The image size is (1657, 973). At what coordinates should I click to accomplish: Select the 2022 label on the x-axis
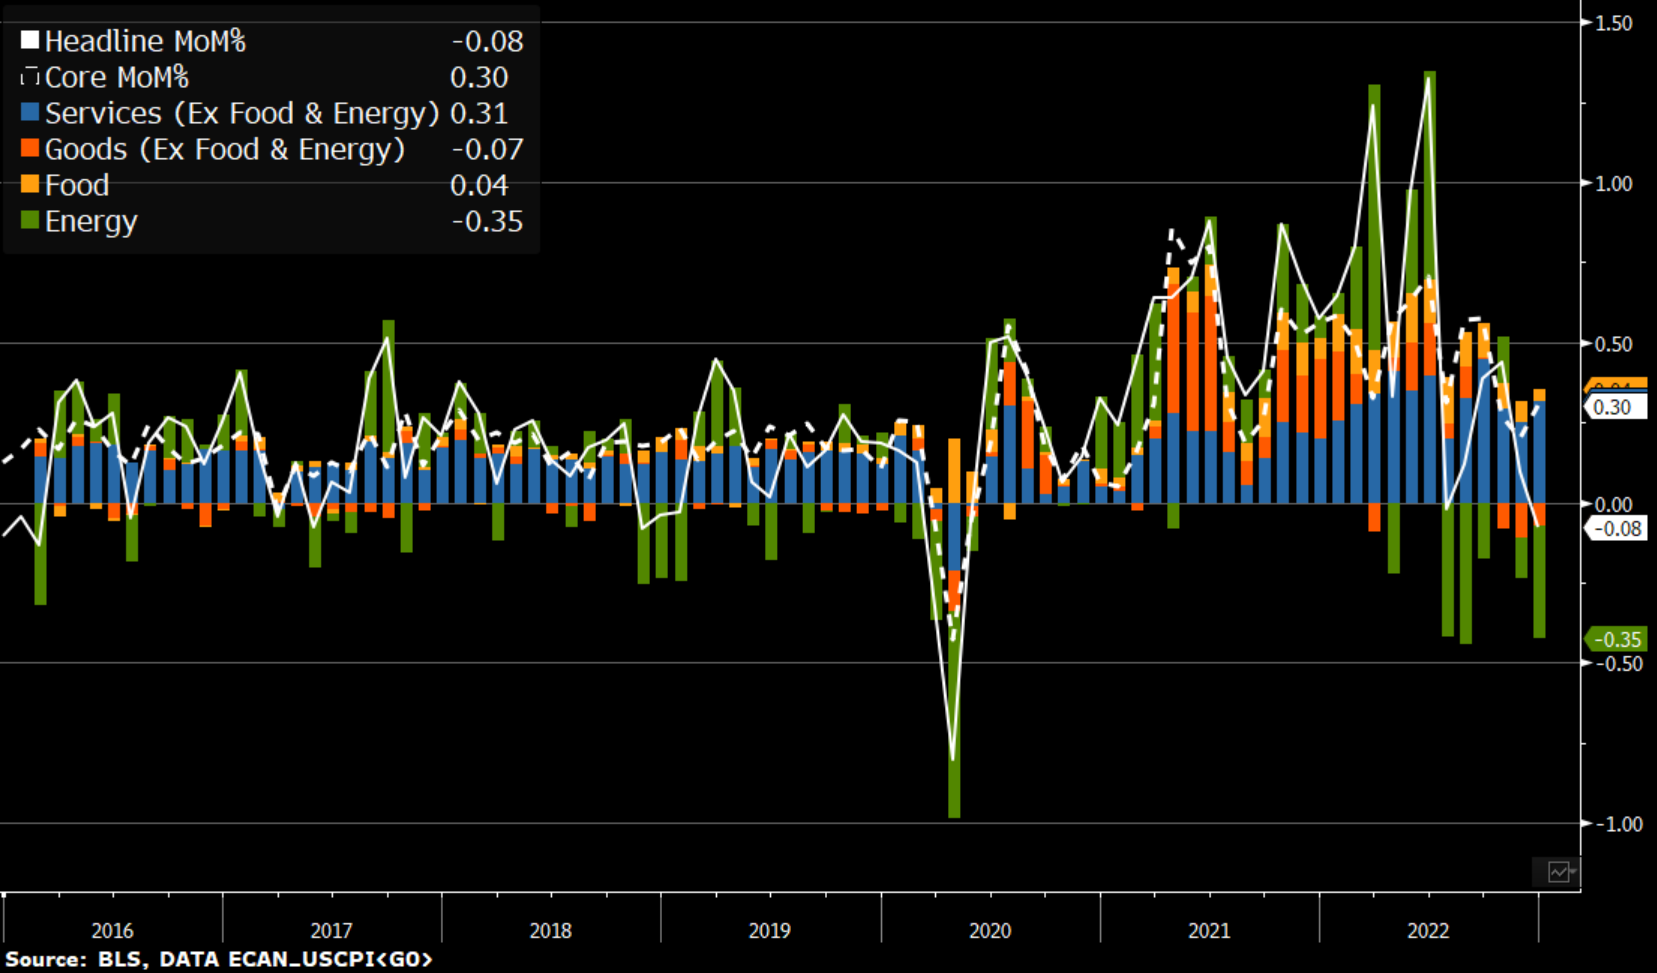(1428, 929)
